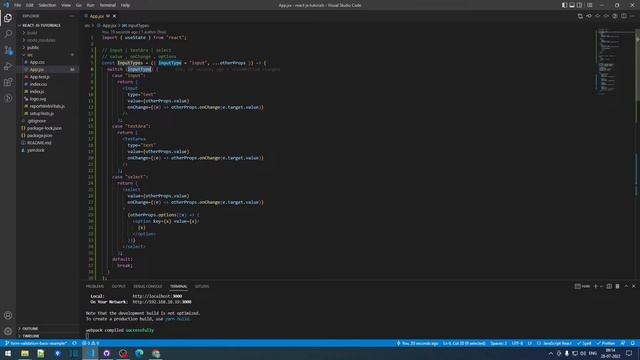
Task: Open editor more actions ellipsis
Action: [632, 16]
